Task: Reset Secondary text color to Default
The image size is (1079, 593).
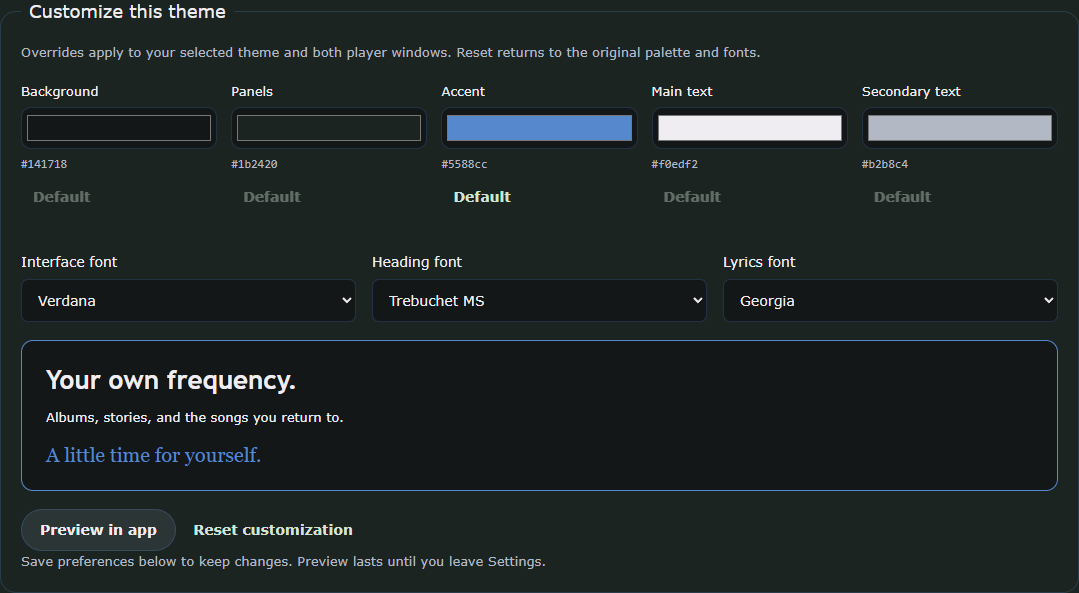Action: click(x=902, y=197)
